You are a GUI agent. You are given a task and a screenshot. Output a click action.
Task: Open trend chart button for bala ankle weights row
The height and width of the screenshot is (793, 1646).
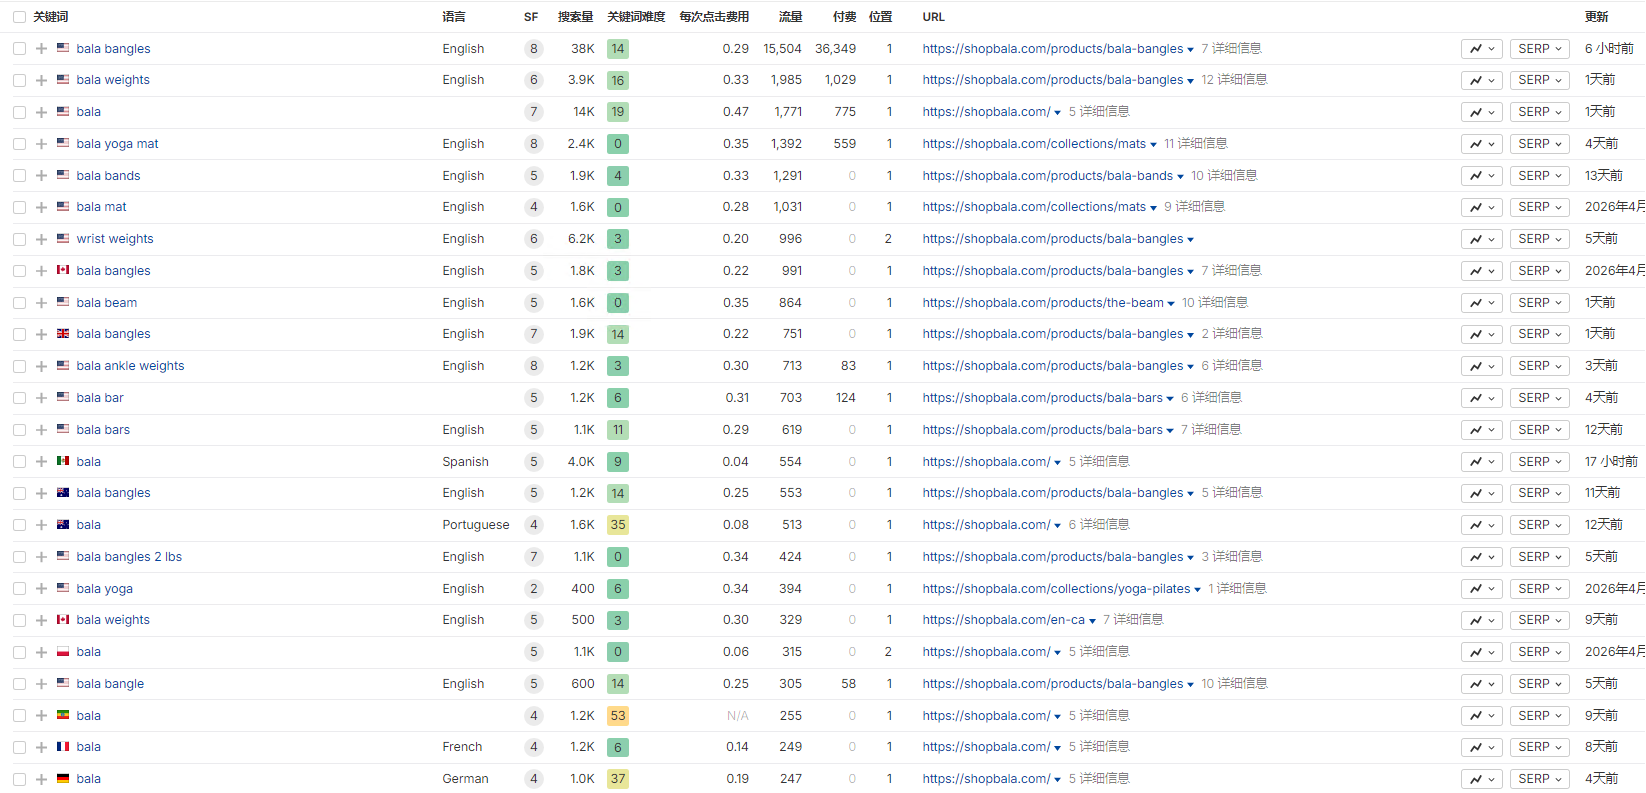pyautogui.click(x=1482, y=366)
